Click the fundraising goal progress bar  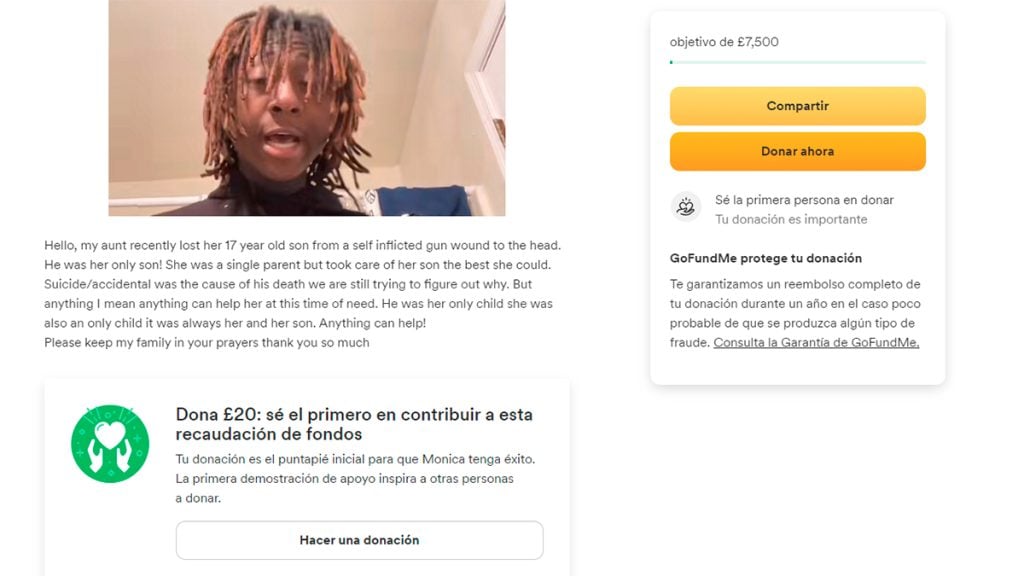pos(797,62)
